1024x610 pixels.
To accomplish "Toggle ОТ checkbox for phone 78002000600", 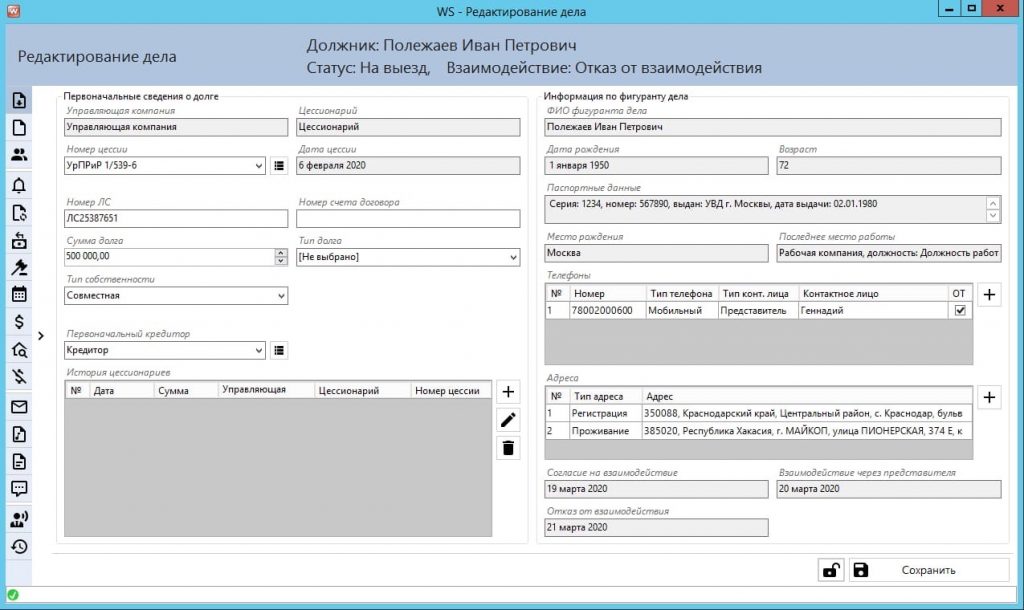I will 959,311.
